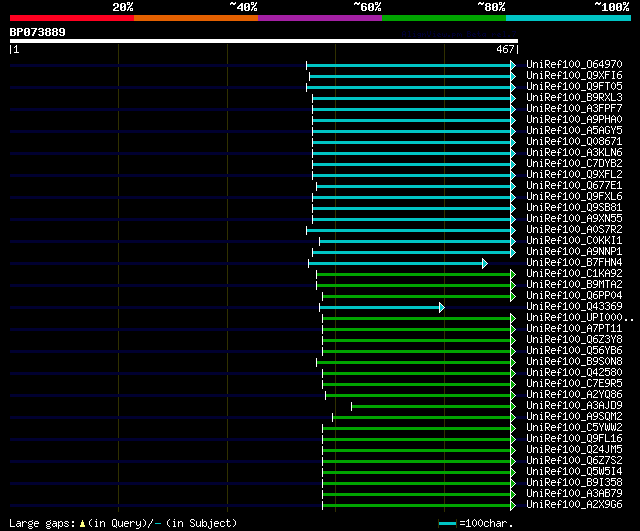Click UniRef100_Q5W5I4 hit name

pos(574,472)
